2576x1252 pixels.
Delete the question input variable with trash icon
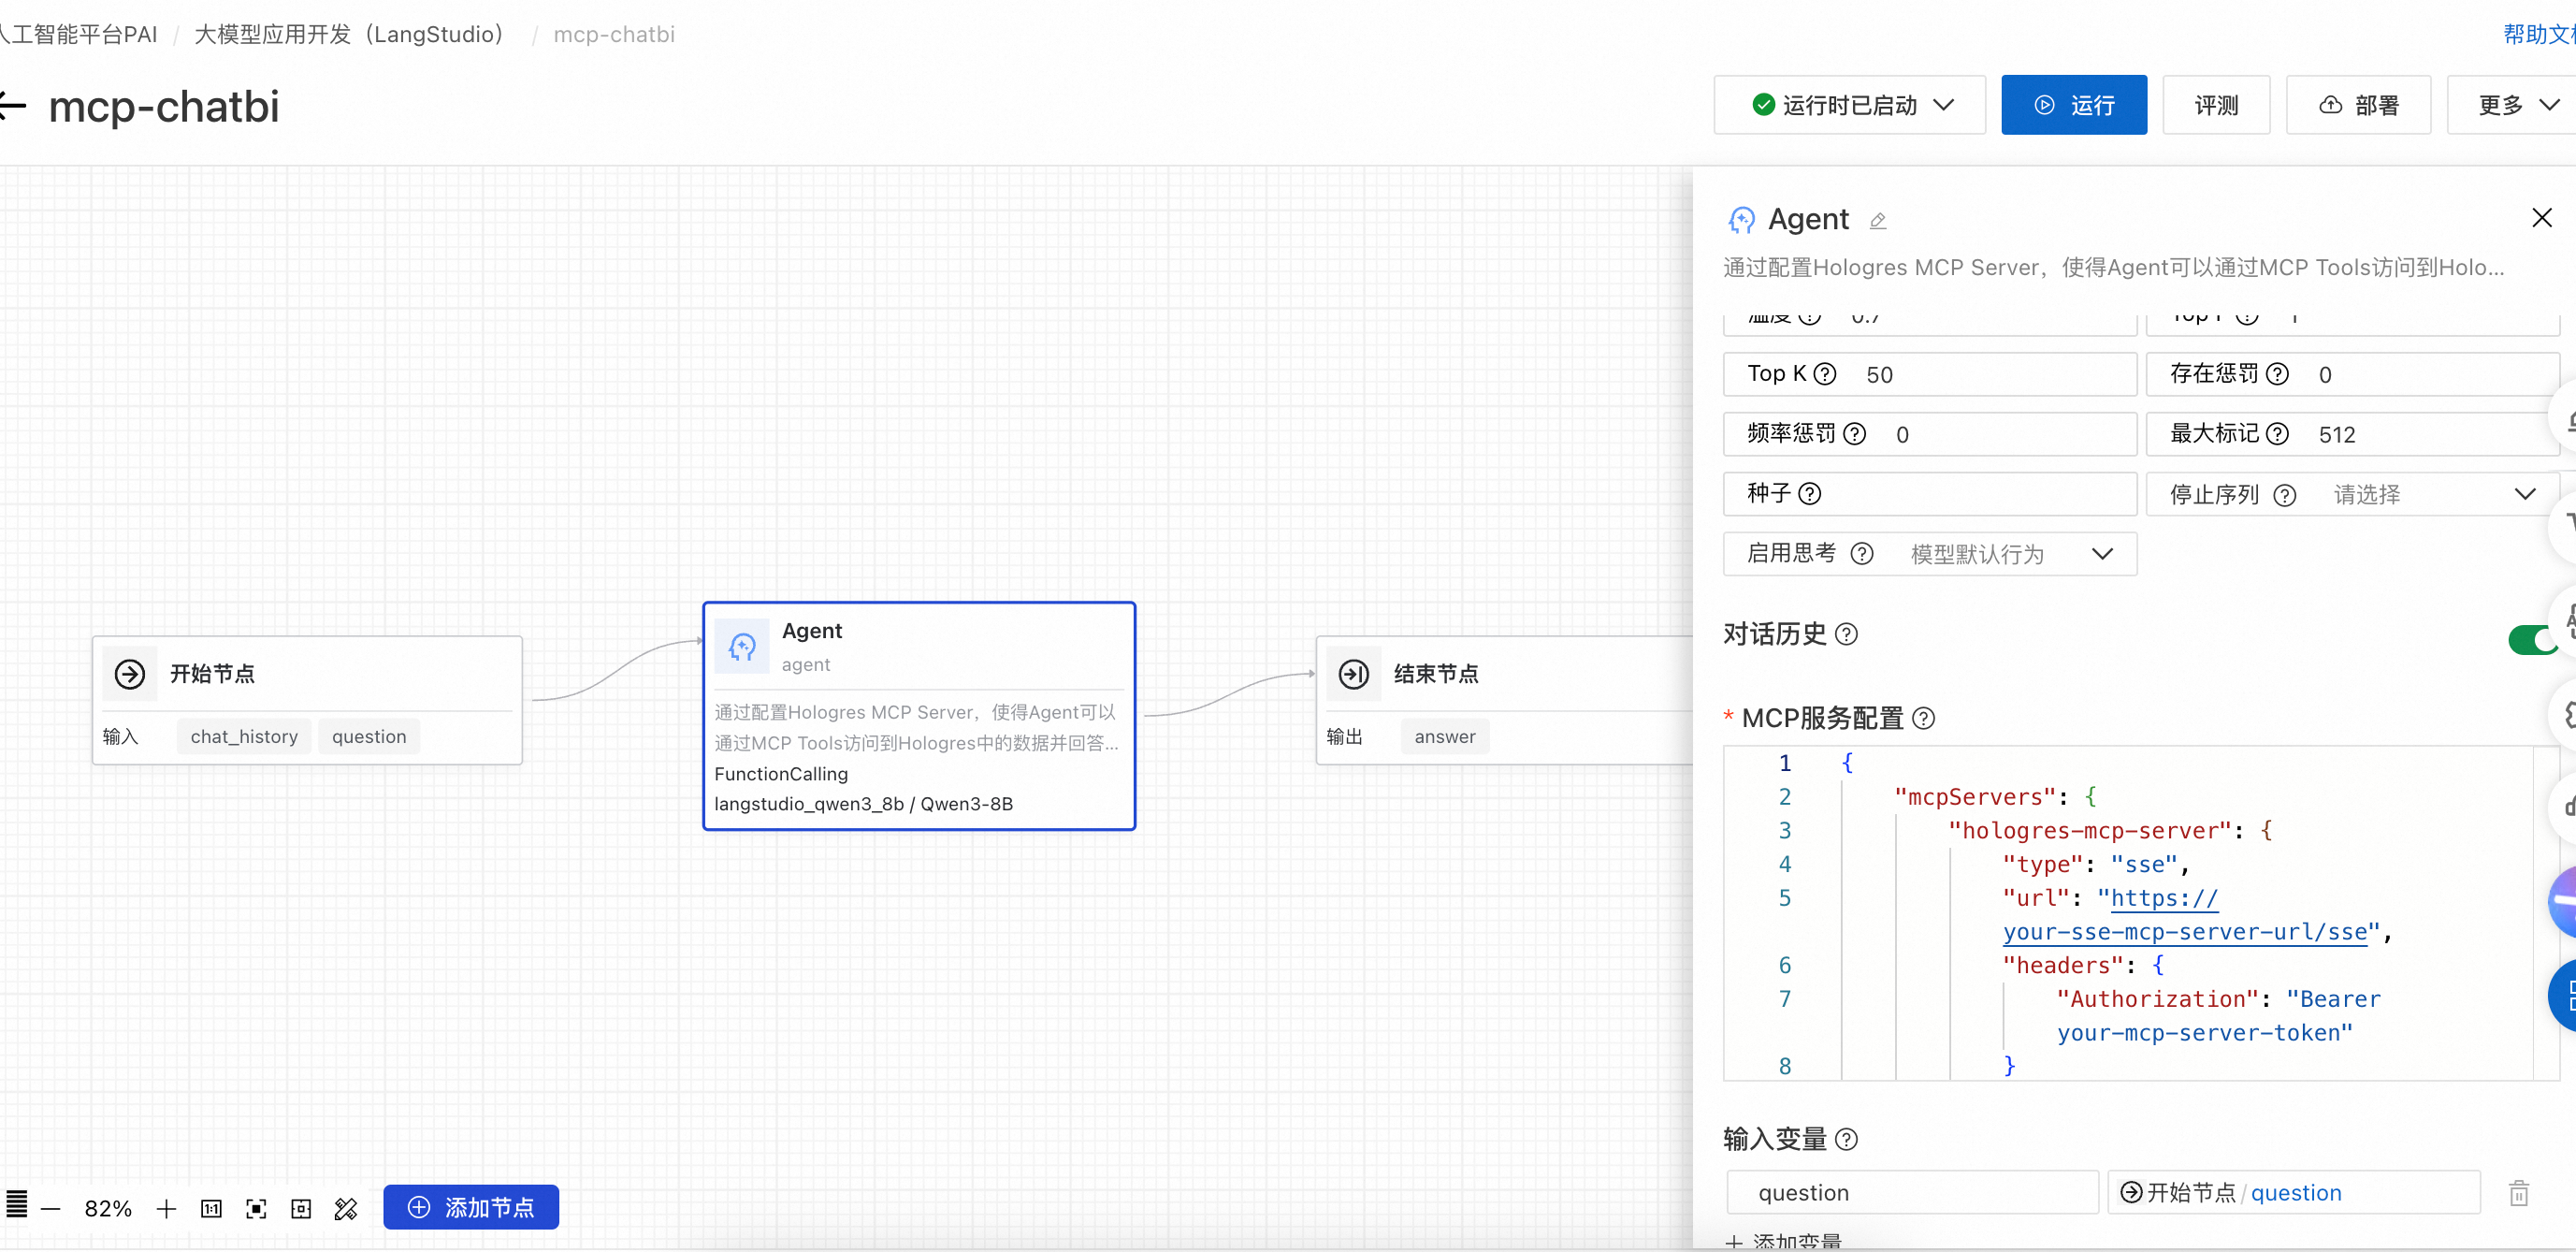pyautogui.click(x=2518, y=1193)
